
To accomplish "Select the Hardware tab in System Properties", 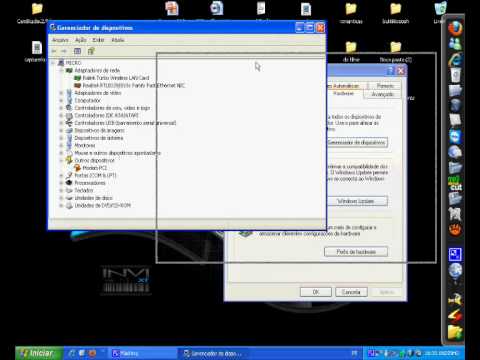I will pyautogui.click(x=344, y=94).
